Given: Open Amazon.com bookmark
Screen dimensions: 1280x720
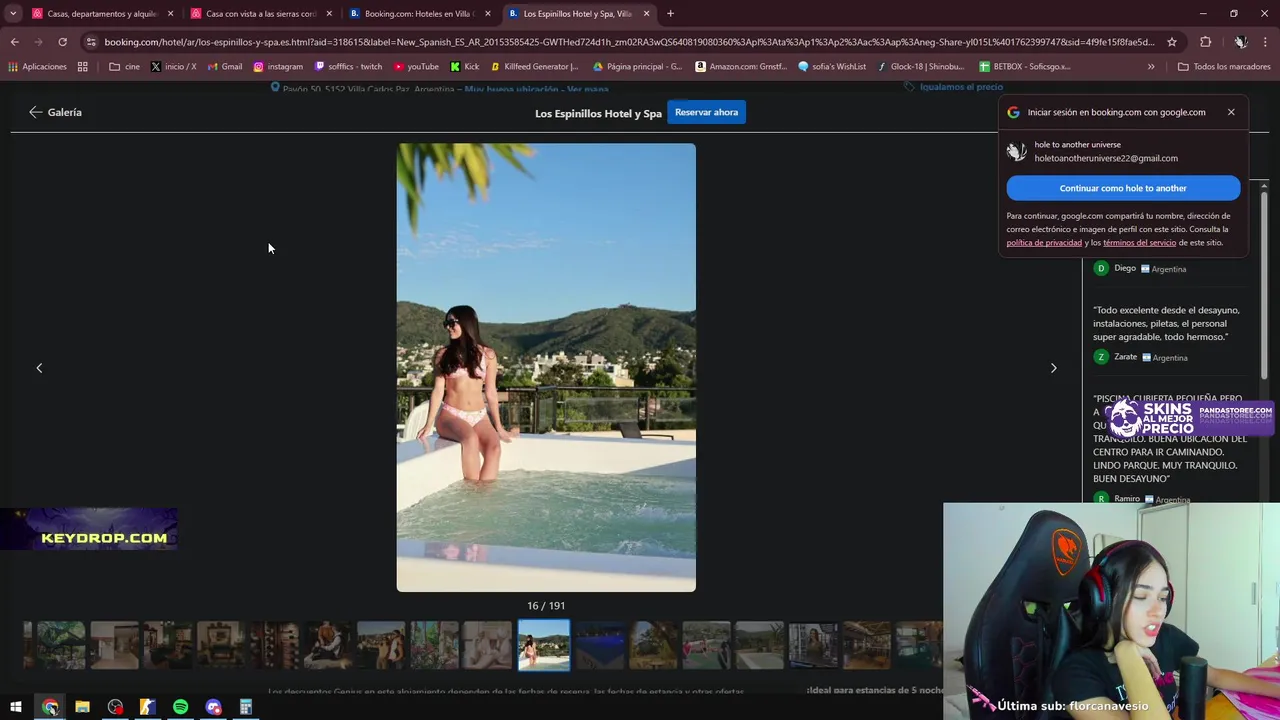Looking at the screenshot, I should (x=740, y=67).
